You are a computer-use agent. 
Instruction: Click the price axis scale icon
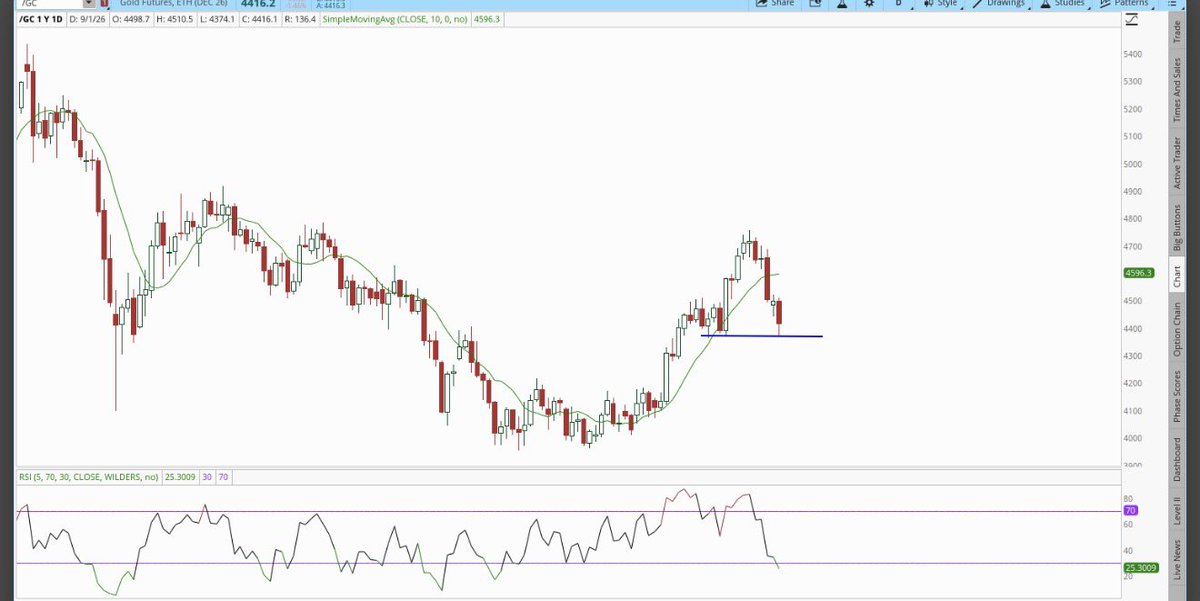pyautogui.click(x=1132, y=20)
